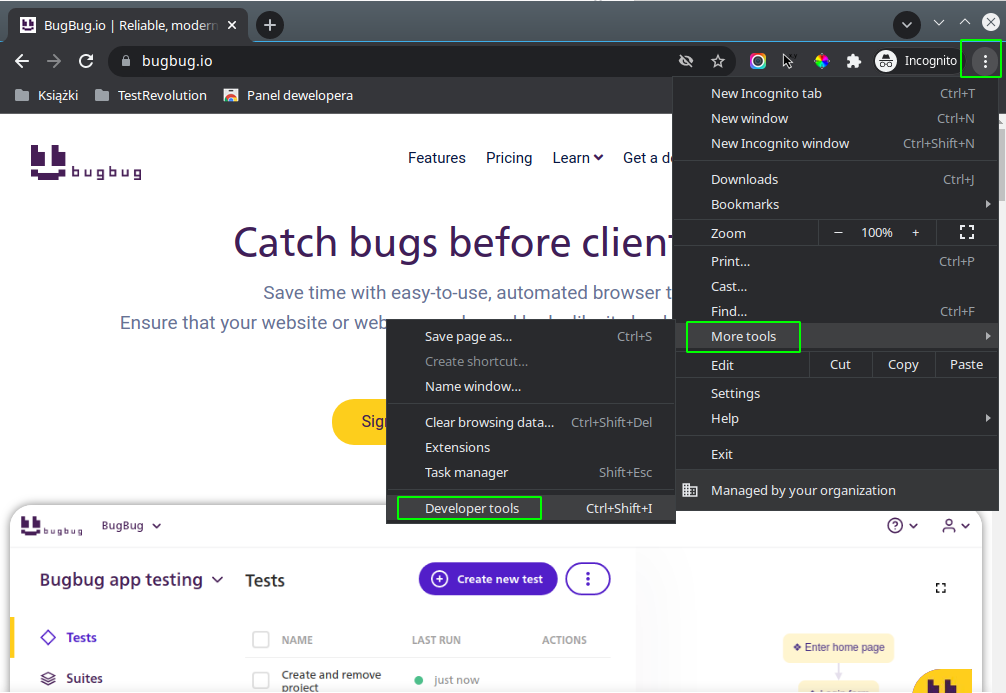Expand the Help submenu

tap(837, 418)
